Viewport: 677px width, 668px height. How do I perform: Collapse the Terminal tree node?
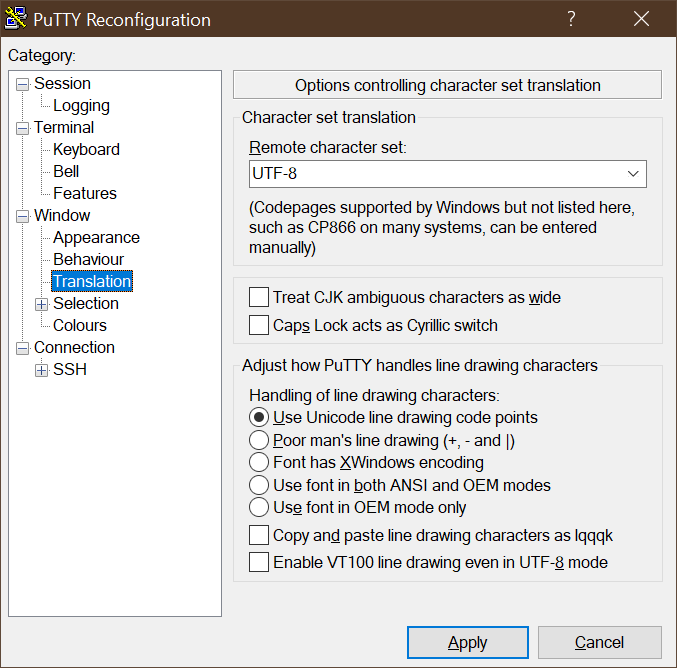point(22,128)
